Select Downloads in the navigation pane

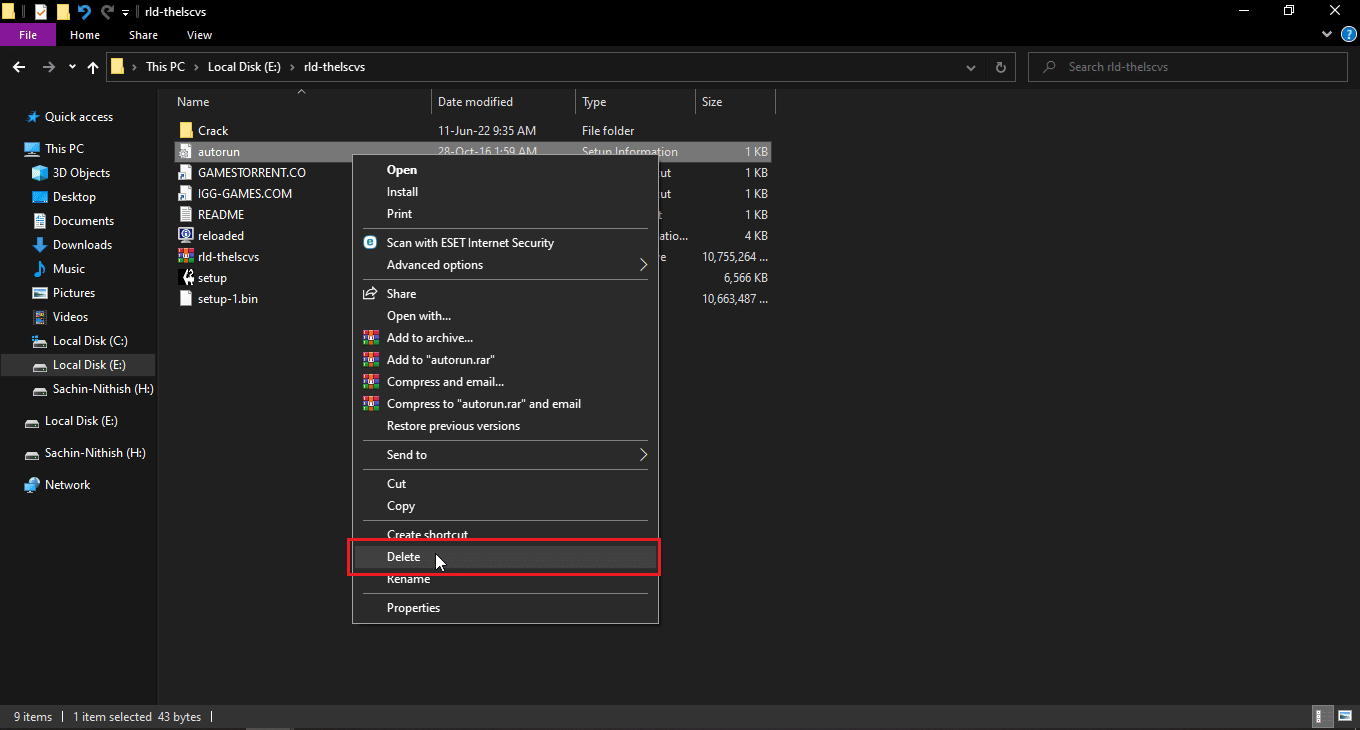tap(82, 245)
